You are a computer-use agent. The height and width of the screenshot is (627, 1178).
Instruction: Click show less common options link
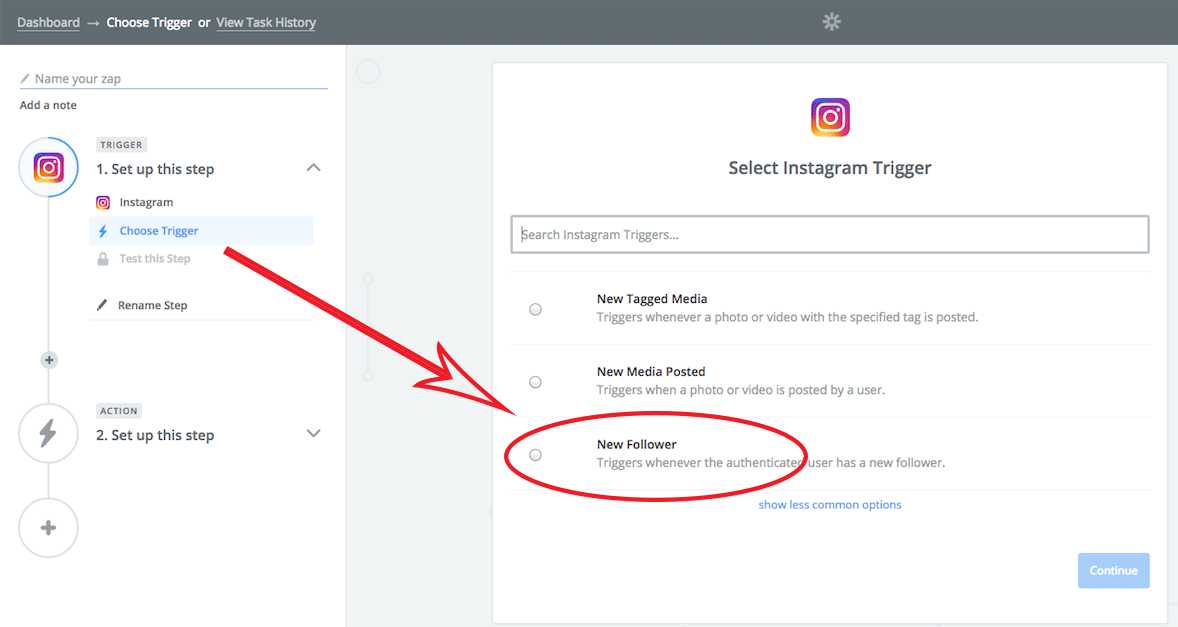click(829, 505)
